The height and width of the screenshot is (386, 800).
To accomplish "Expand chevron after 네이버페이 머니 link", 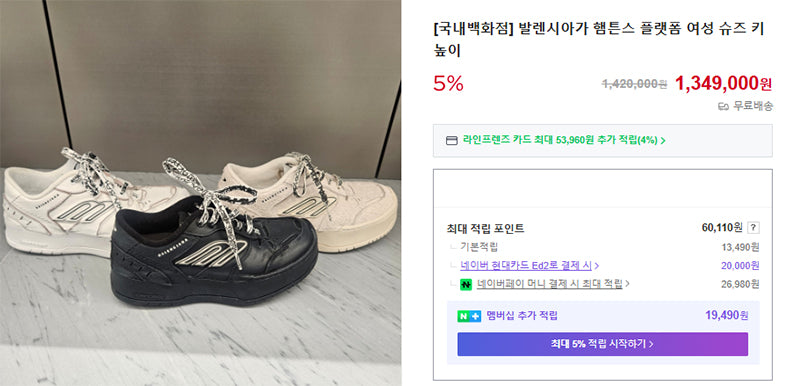I will (627, 284).
